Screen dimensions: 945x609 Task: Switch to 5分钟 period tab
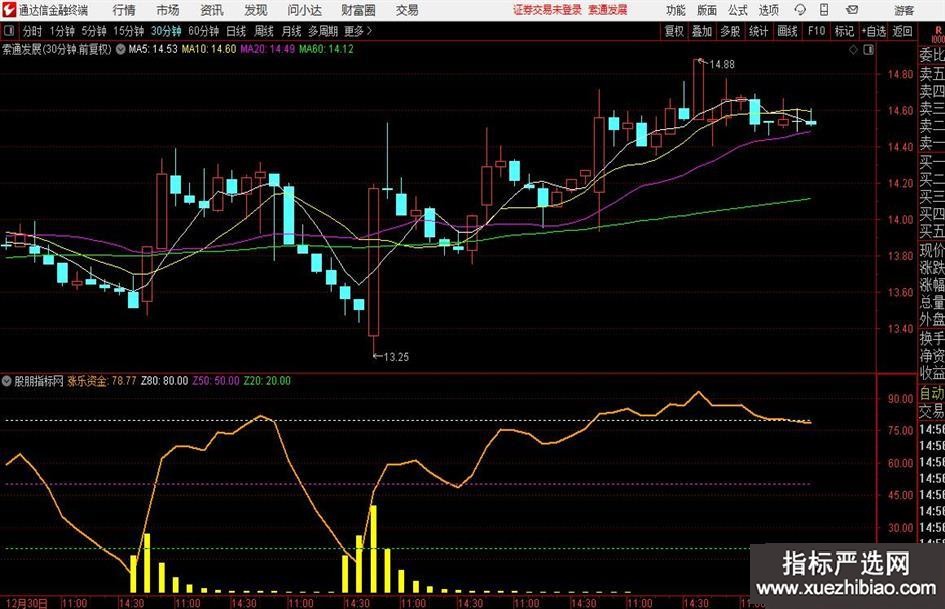(x=94, y=31)
